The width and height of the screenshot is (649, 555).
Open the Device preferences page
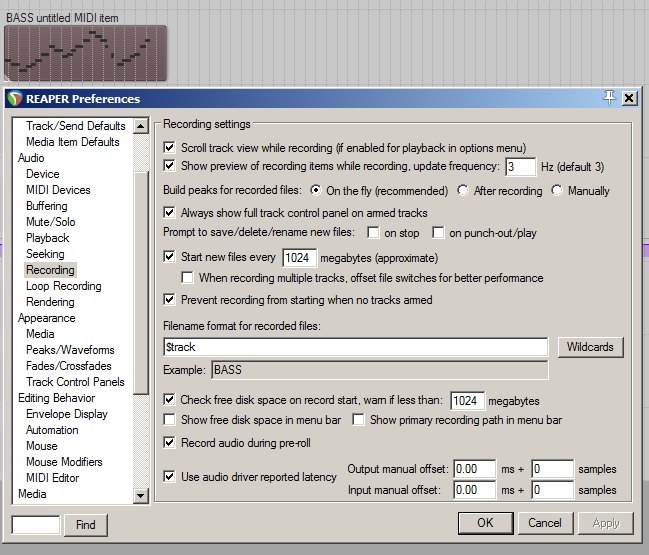tap(43, 174)
